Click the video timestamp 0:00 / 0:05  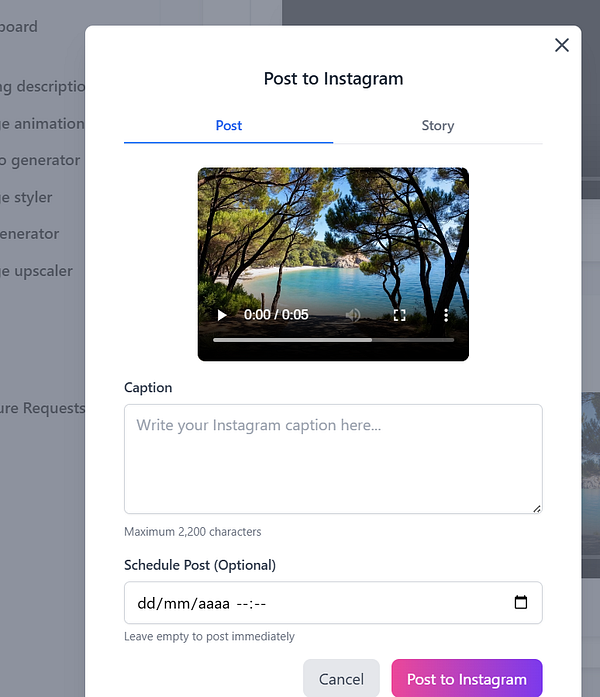(276, 315)
